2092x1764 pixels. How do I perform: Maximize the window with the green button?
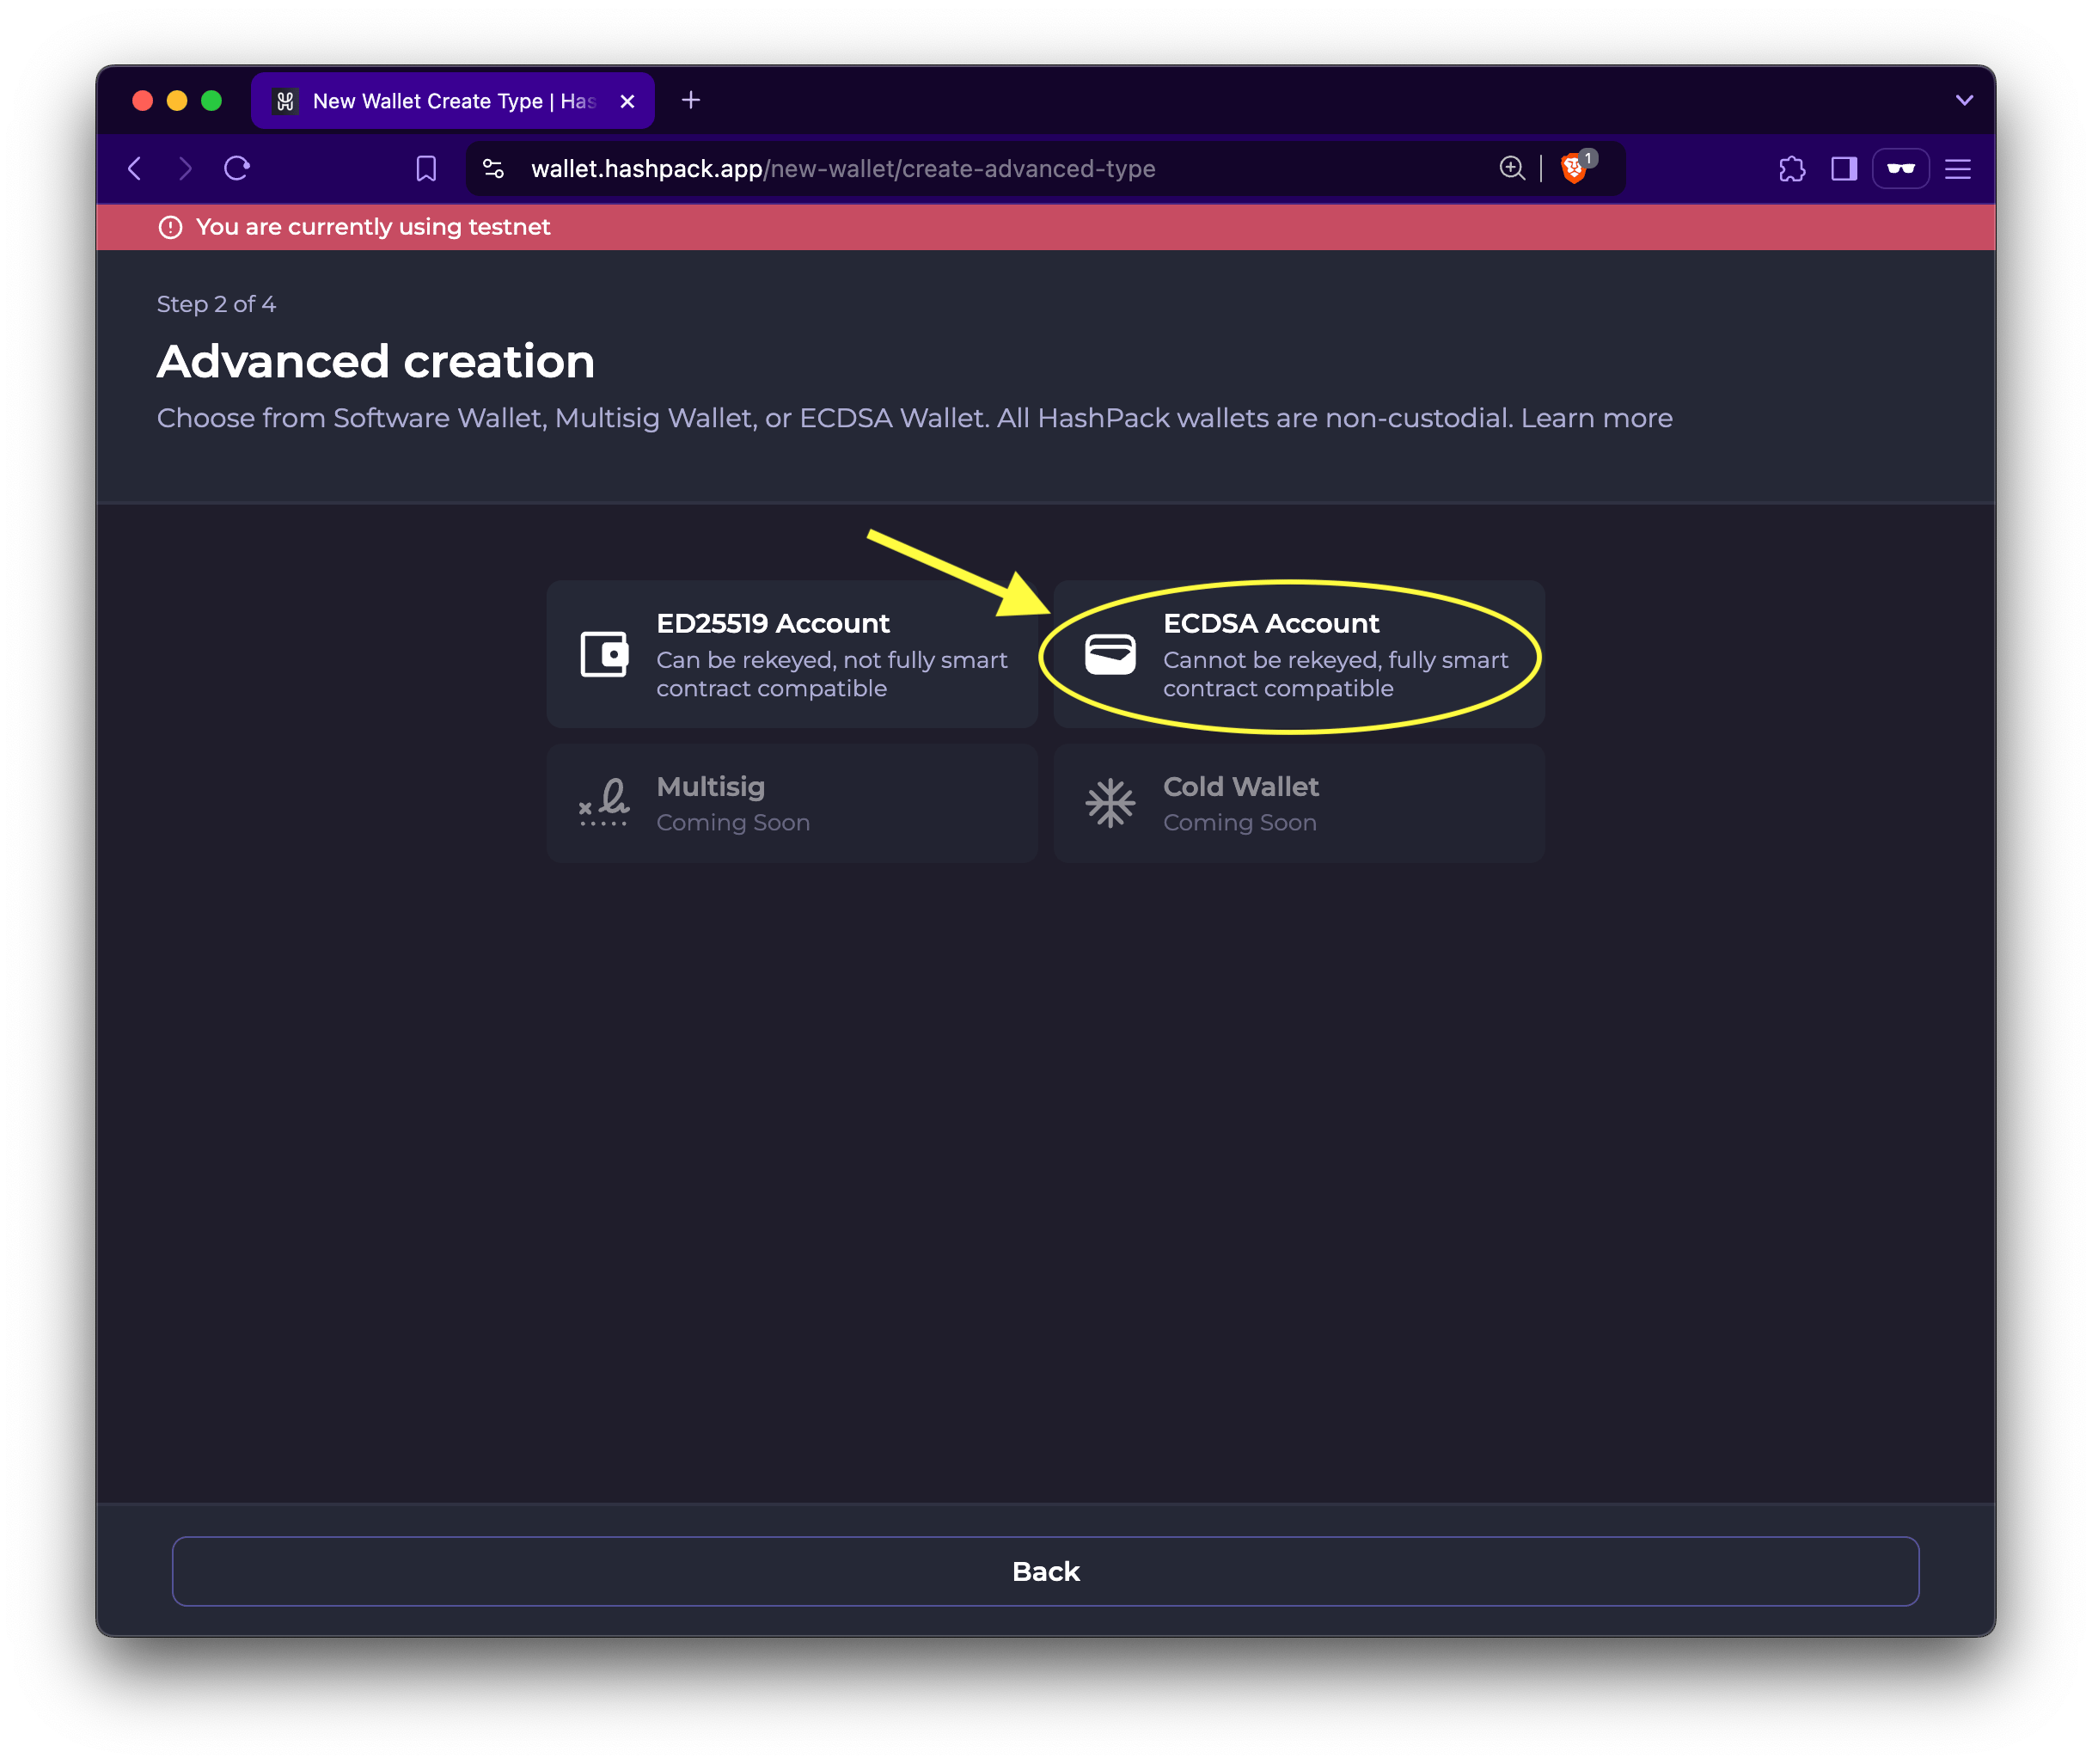211,101
